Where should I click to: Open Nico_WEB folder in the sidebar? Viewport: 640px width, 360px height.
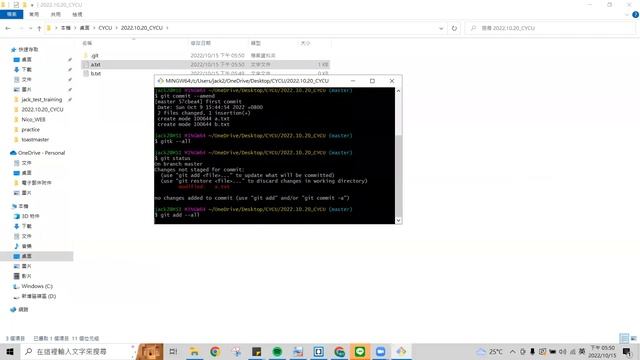click(33, 120)
